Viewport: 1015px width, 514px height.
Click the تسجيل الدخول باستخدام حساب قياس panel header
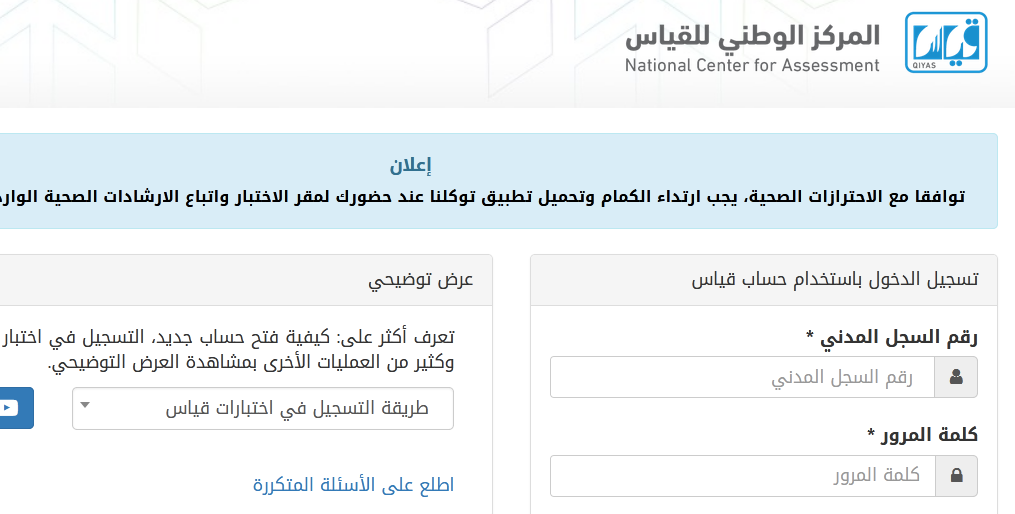click(764, 280)
